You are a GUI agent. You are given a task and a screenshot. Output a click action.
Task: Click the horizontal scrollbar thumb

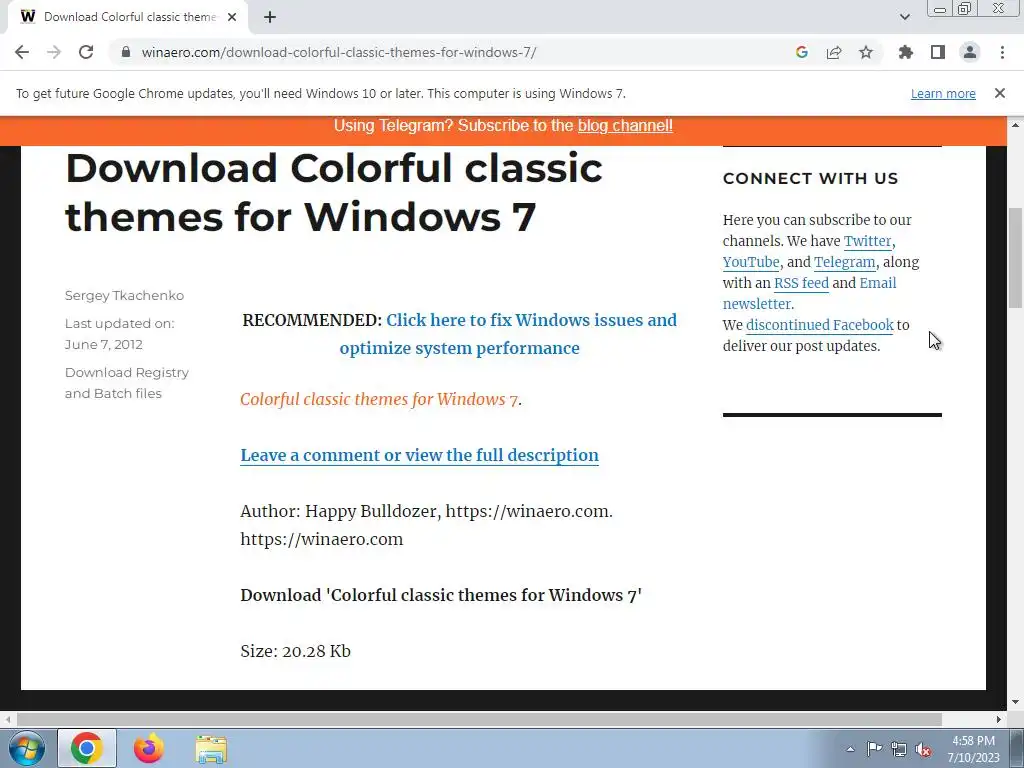point(479,719)
